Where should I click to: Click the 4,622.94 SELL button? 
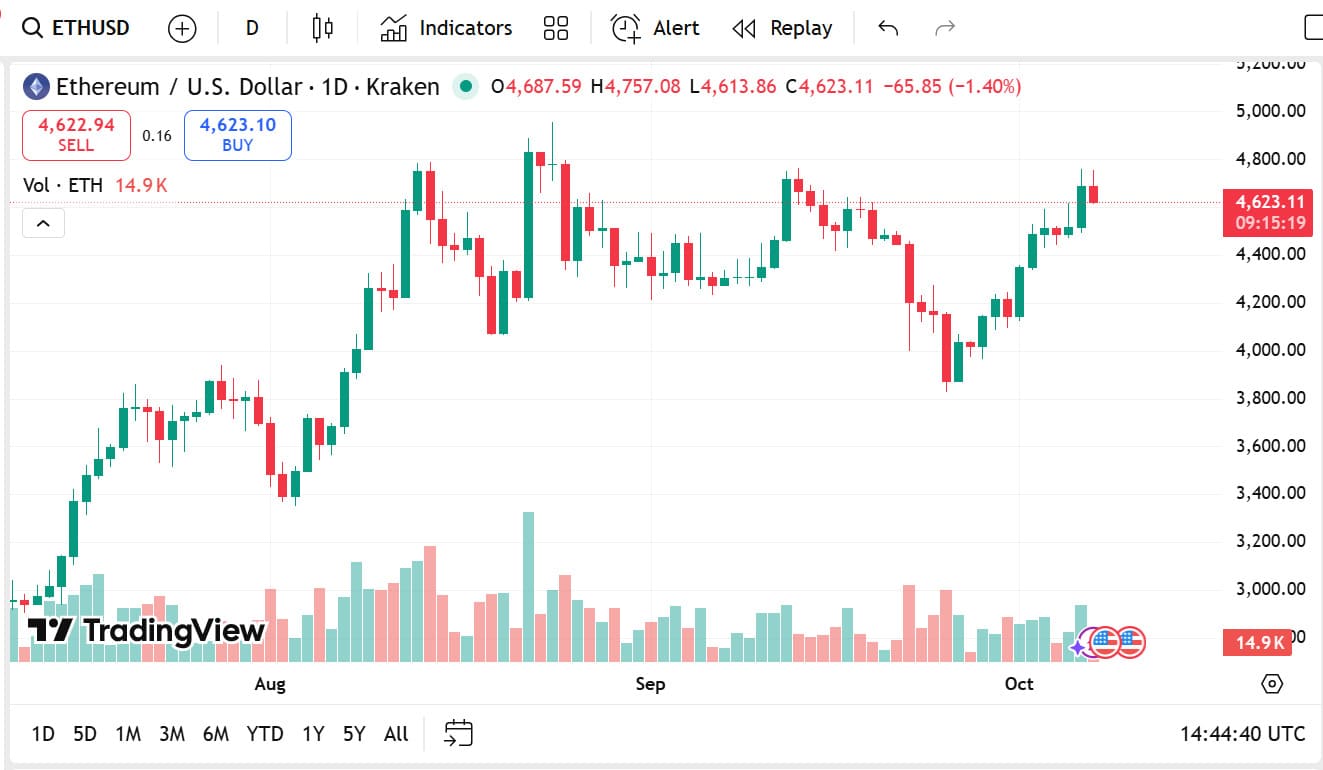76,135
